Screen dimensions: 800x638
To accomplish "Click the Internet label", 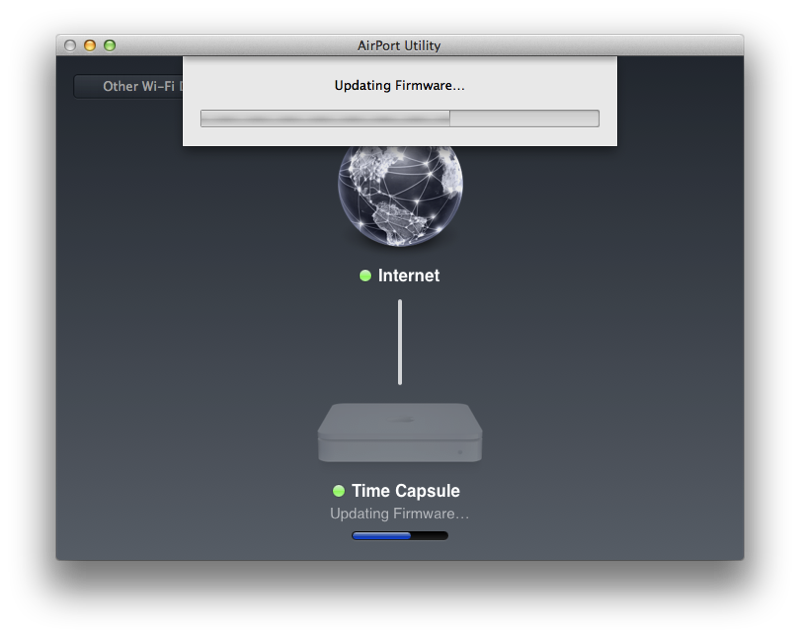I will coord(409,276).
